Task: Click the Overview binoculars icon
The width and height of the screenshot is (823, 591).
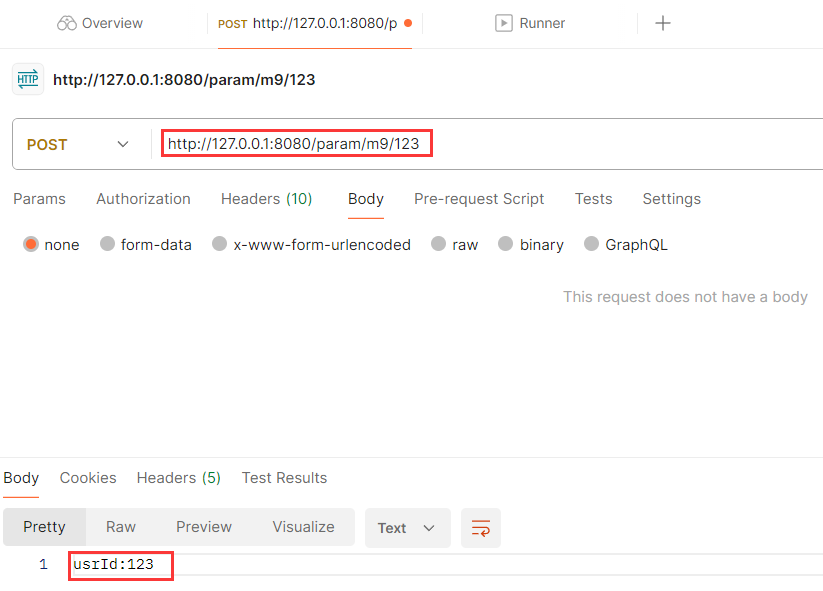Action: (67, 23)
